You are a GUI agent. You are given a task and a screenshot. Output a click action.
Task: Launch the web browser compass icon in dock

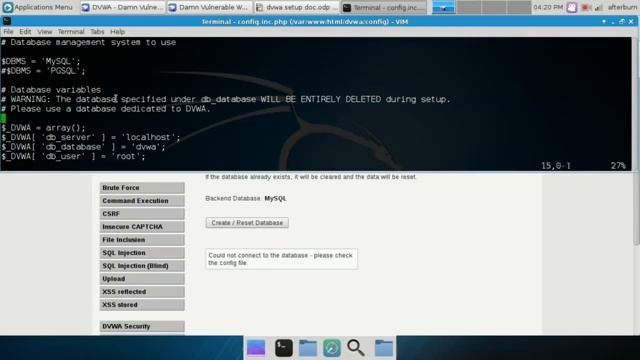pos(332,348)
